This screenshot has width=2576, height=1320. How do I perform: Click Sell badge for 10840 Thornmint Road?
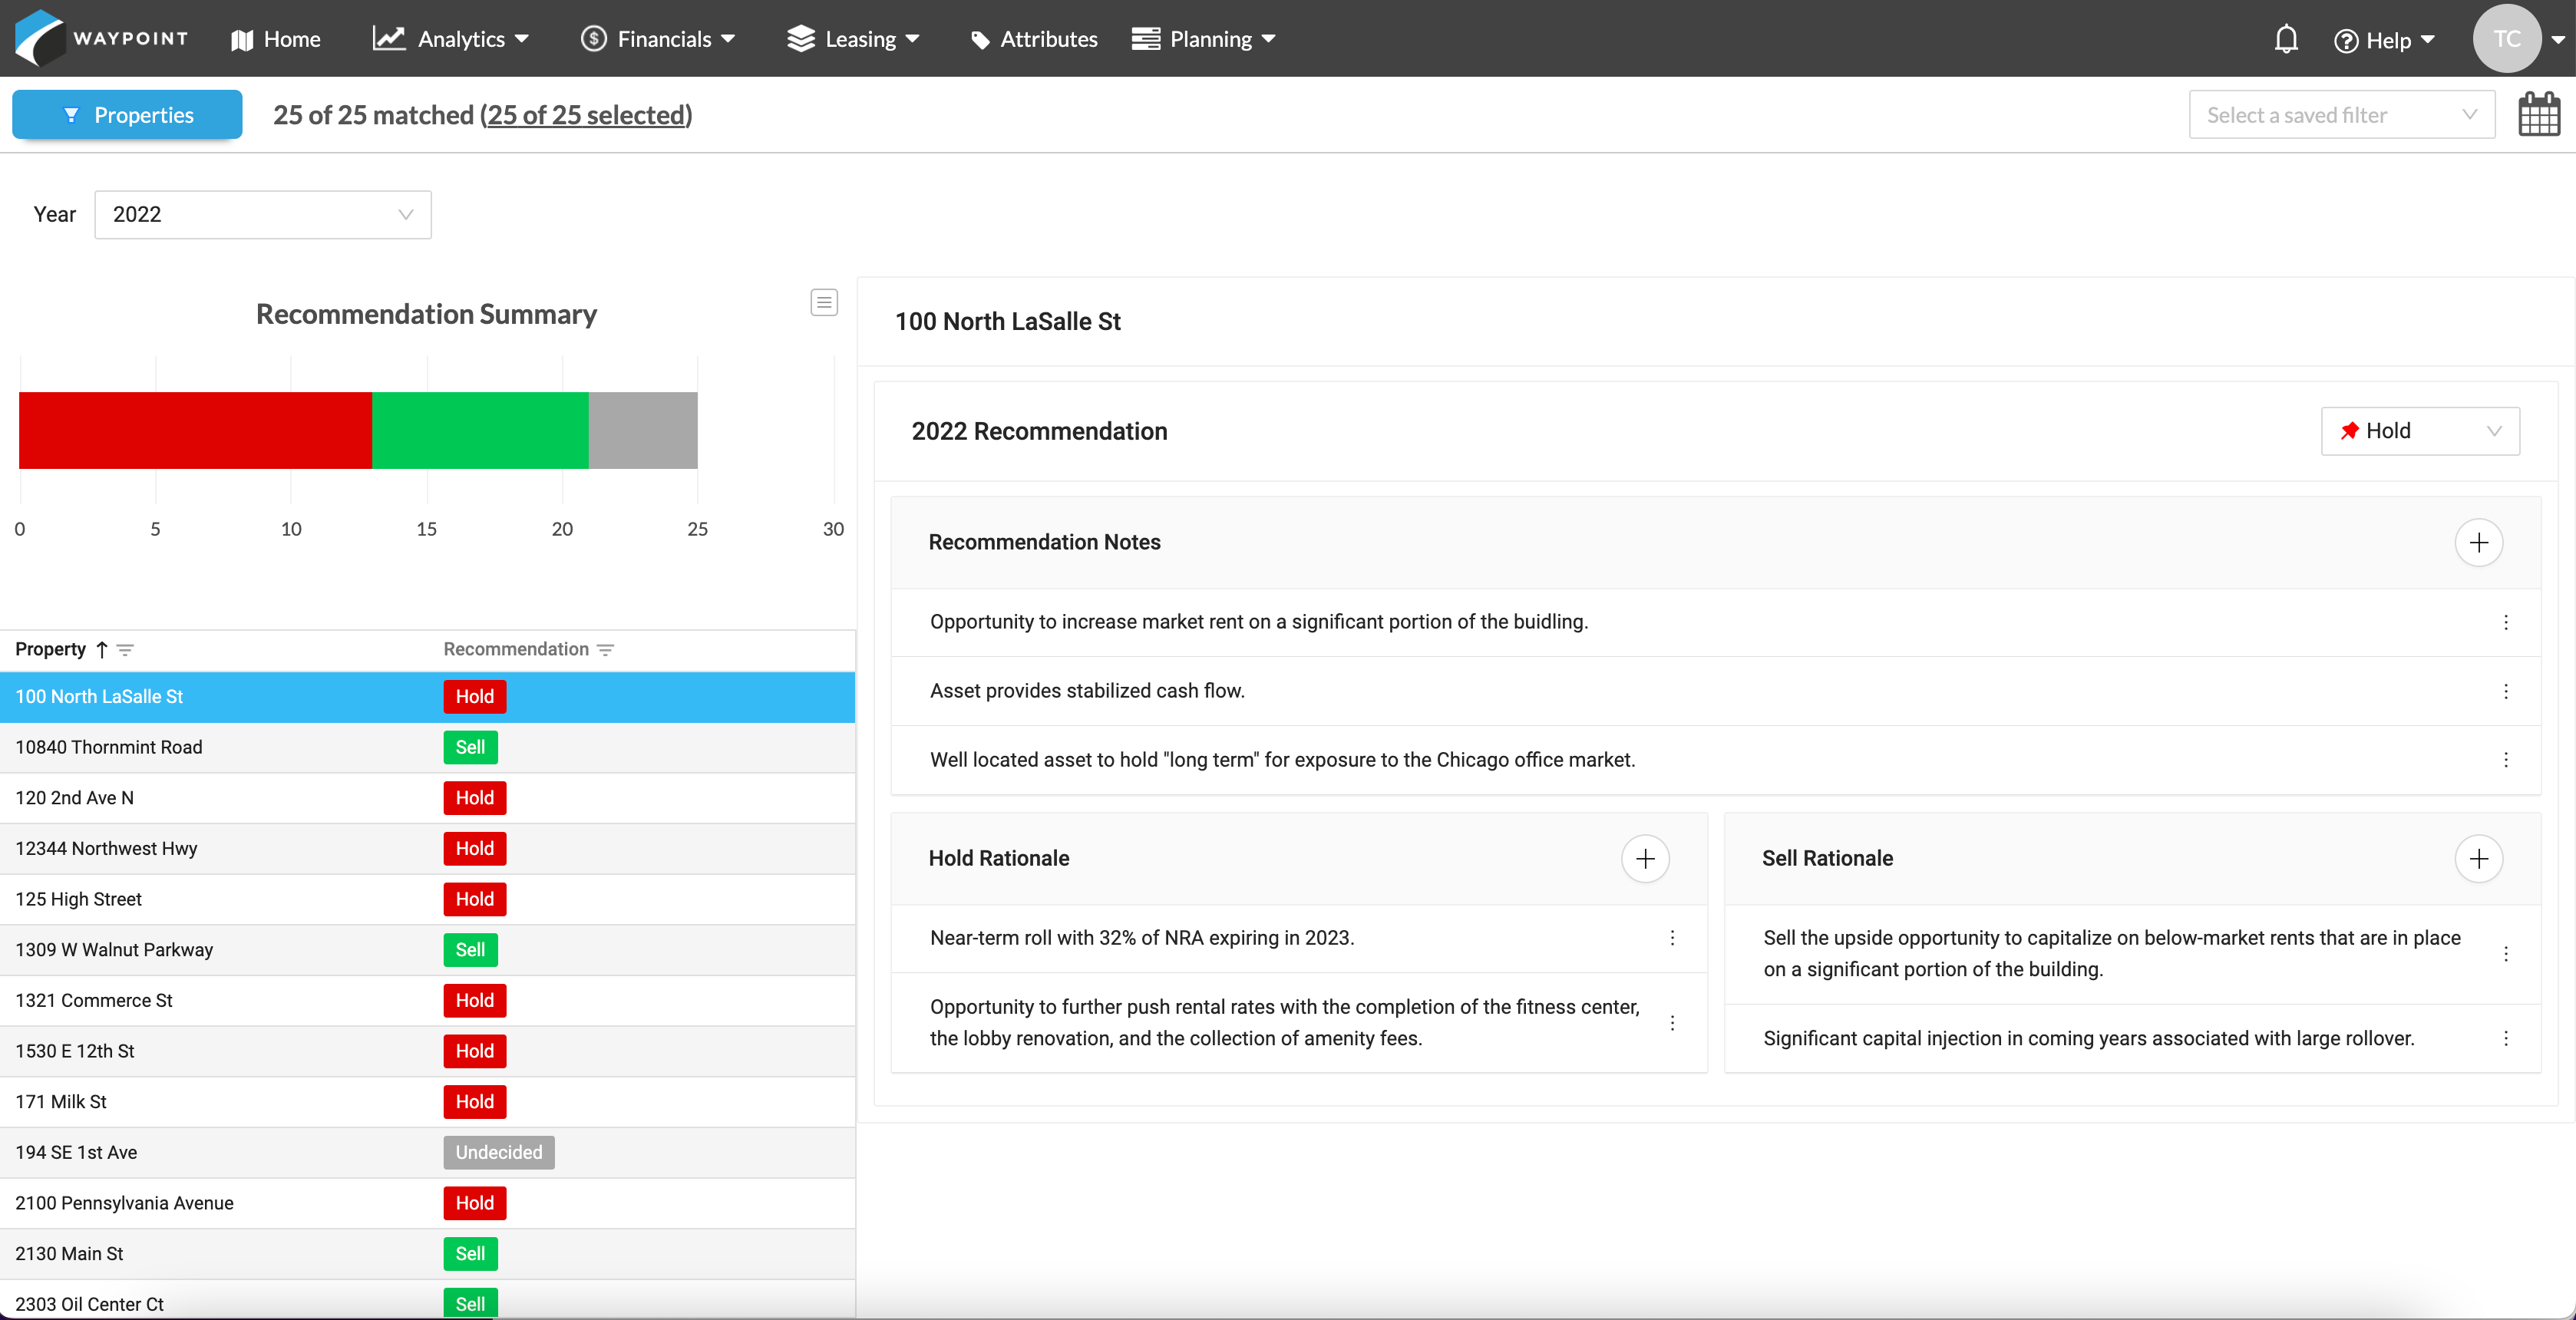[x=470, y=747]
